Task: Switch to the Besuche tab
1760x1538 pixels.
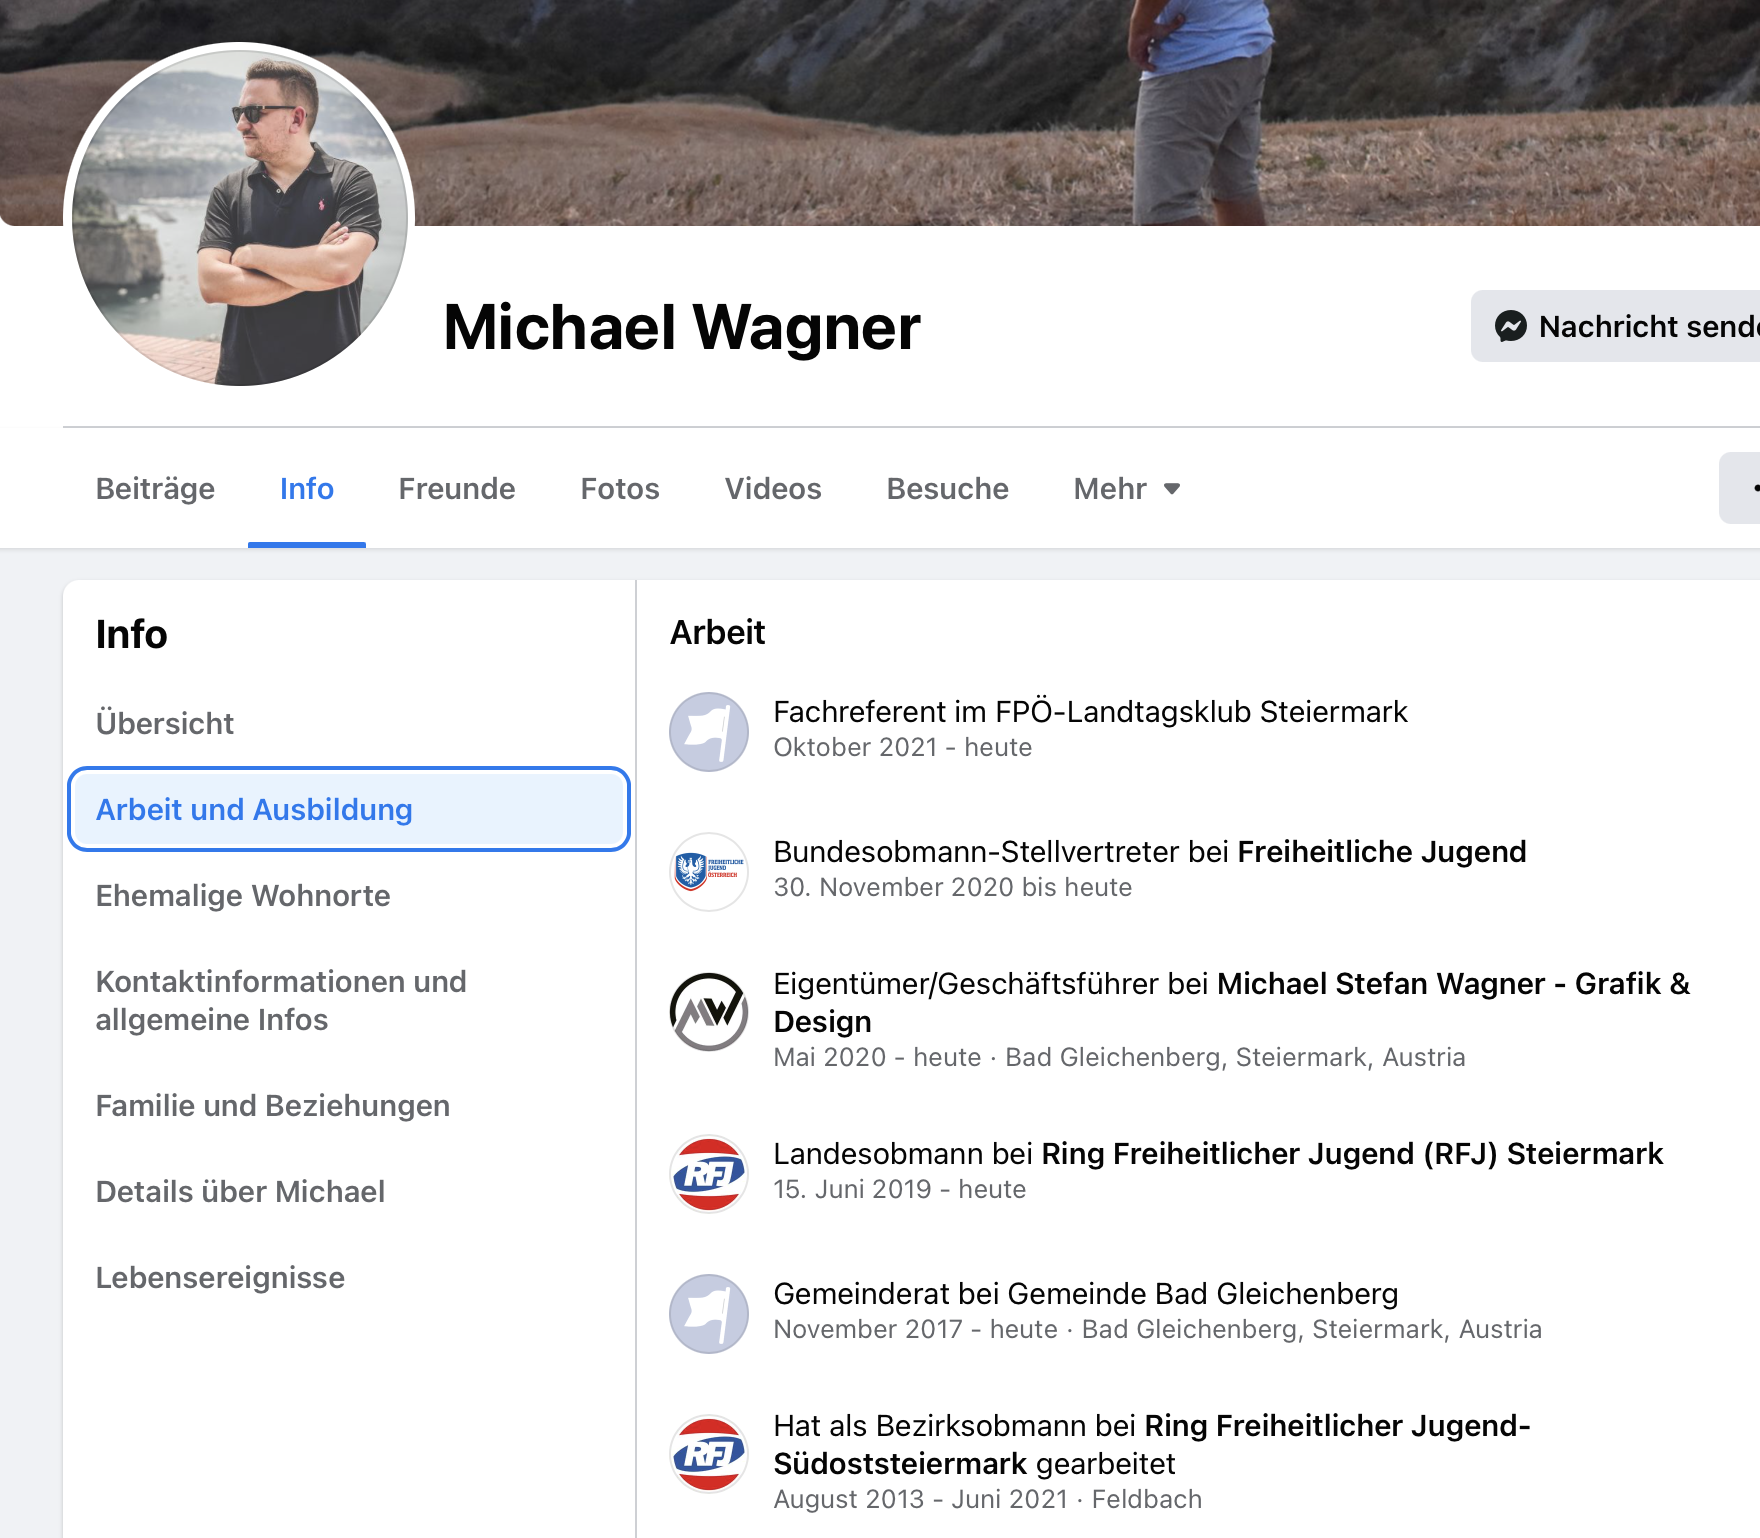Action: click(x=947, y=489)
